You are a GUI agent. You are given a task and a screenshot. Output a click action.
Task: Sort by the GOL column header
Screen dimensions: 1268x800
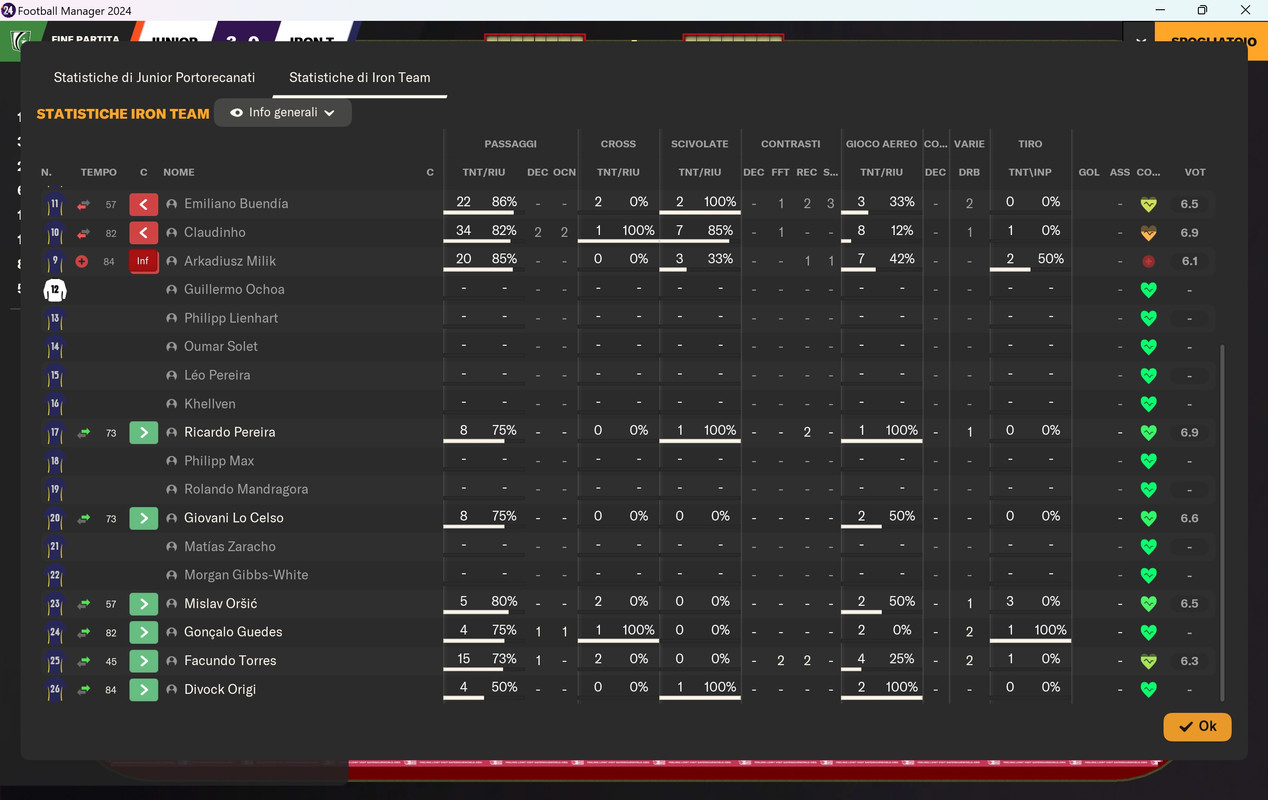pyautogui.click(x=1089, y=172)
